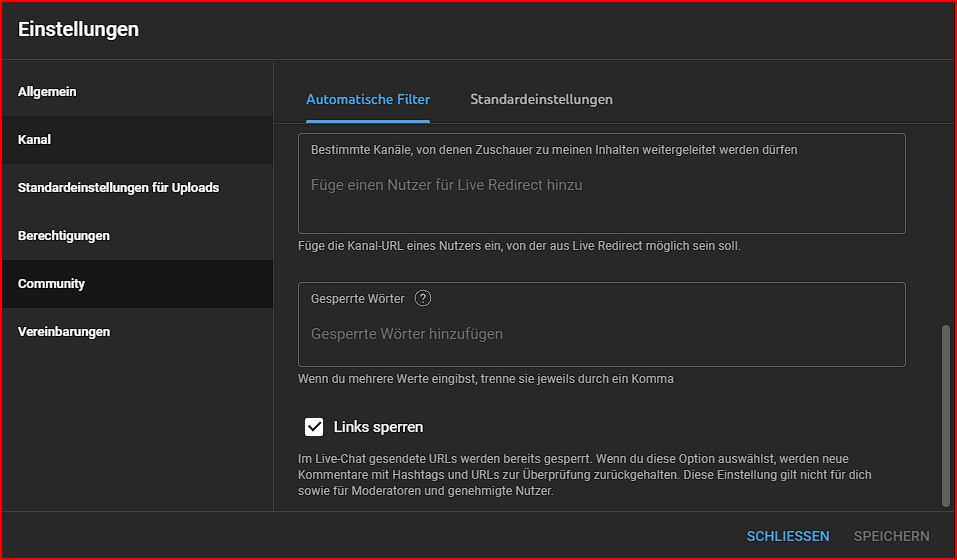Open Berechtigungen in the sidebar

pyautogui.click(x=64, y=236)
